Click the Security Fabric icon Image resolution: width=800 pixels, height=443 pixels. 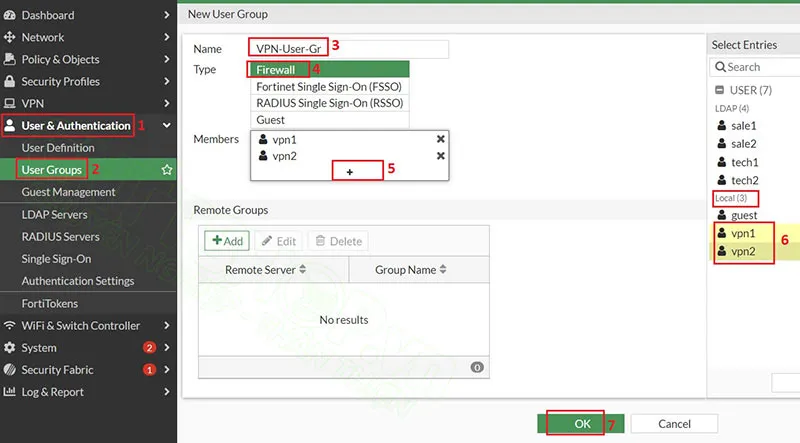[9, 370]
